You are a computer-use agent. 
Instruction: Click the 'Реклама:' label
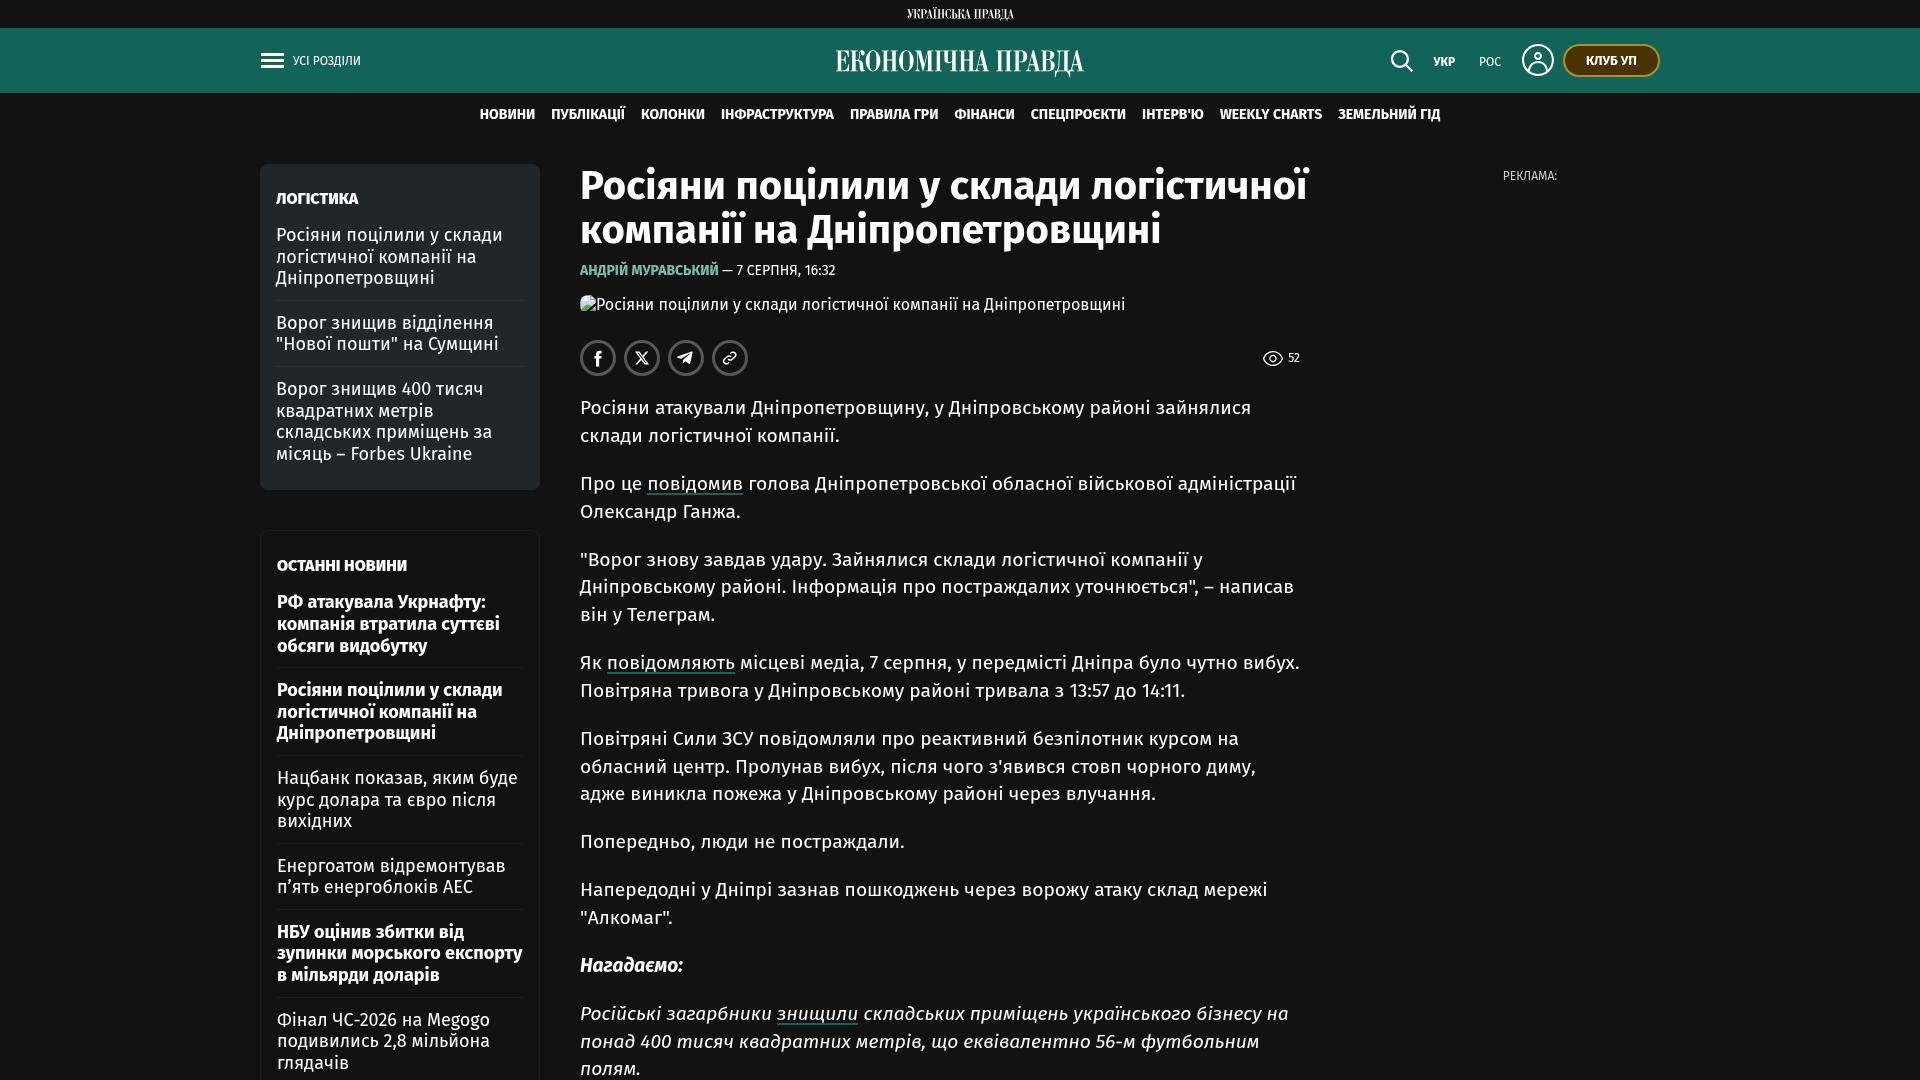pyautogui.click(x=1529, y=176)
